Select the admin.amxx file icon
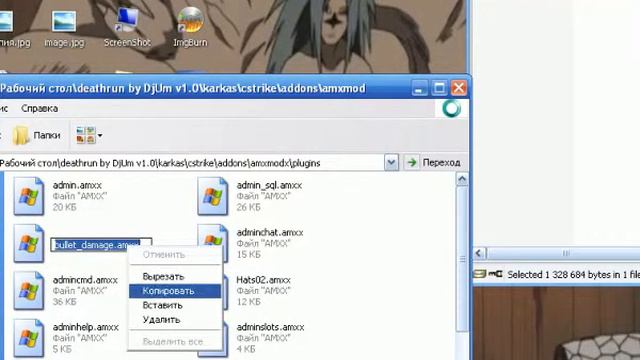The height and width of the screenshot is (360, 640). pyautogui.click(x=29, y=196)
